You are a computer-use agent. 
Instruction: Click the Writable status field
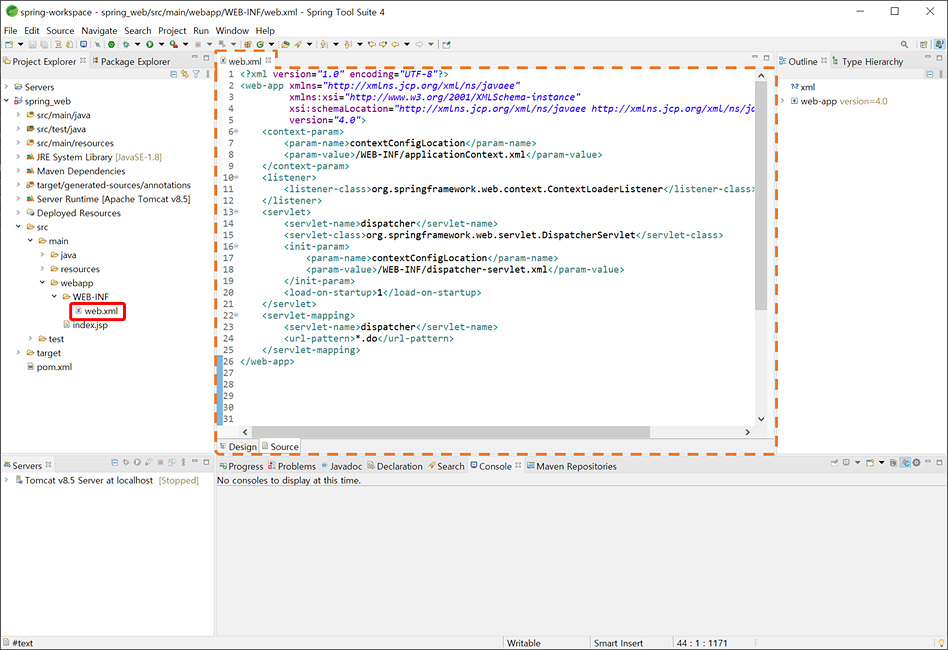point(524,643)
